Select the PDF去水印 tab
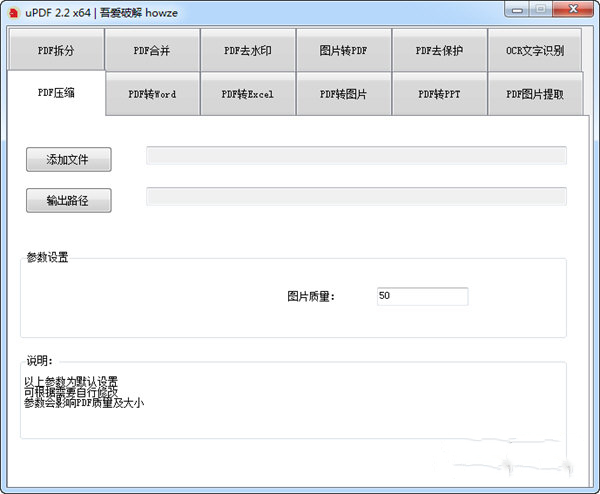This screenshot has height=494, width=600. (248, 50)
